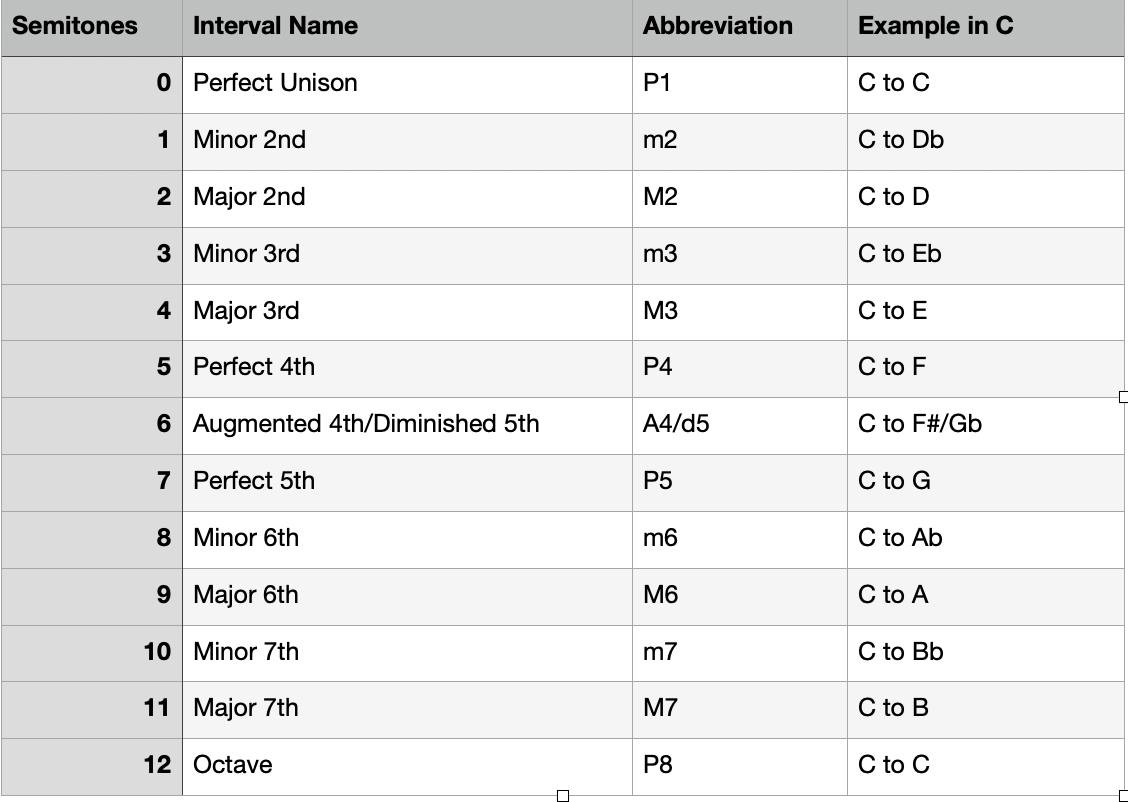Click the Minor 7th cell
This screenshot has width=1128, height=802.
pos(407,653)
